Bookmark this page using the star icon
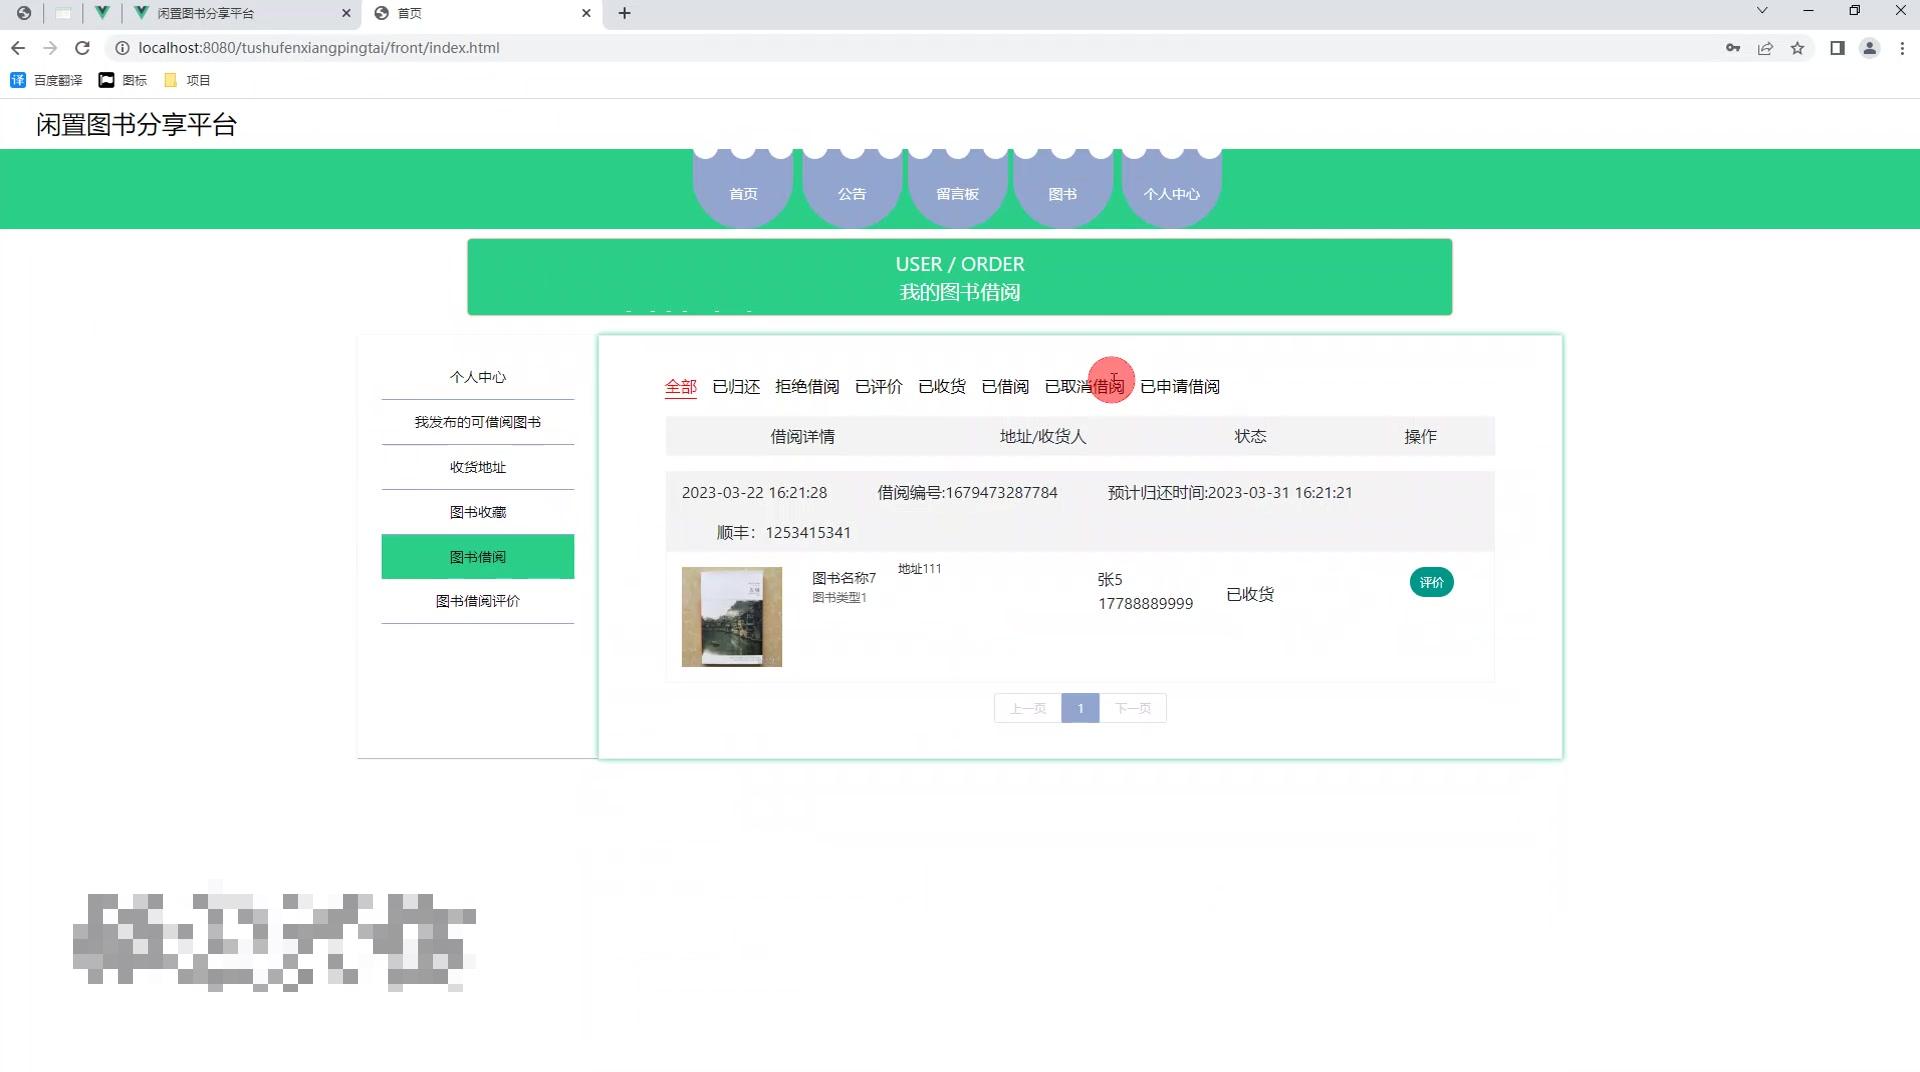 pos(1797,47)
